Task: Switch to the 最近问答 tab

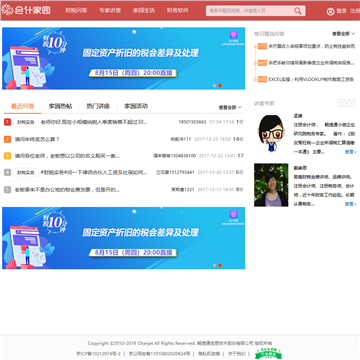Action: 22,106
